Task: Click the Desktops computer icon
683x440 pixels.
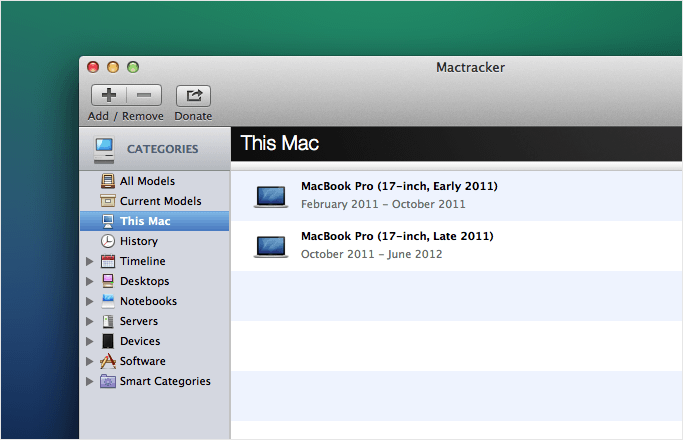Action: [x=108, y=281]
